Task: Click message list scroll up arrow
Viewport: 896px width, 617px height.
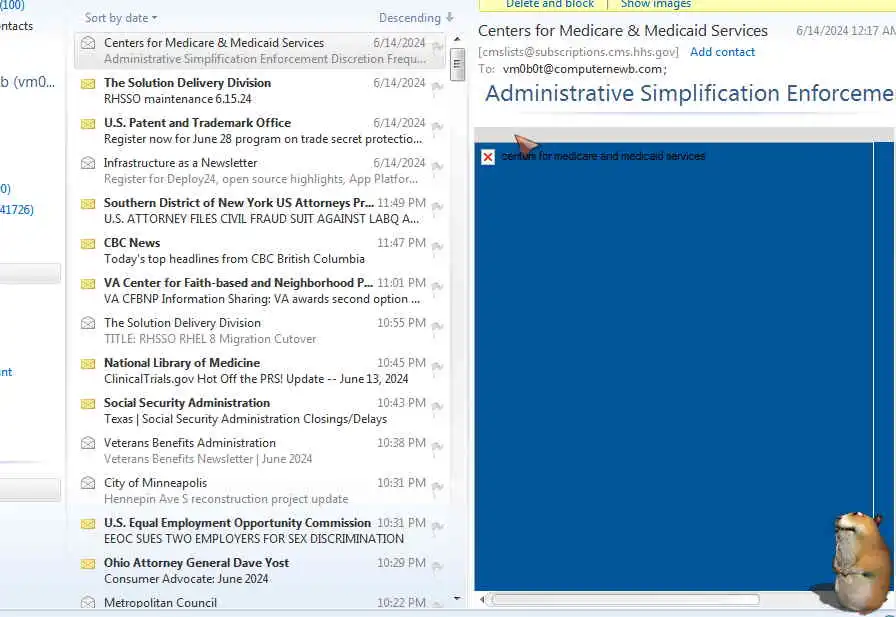Action: 457,39
